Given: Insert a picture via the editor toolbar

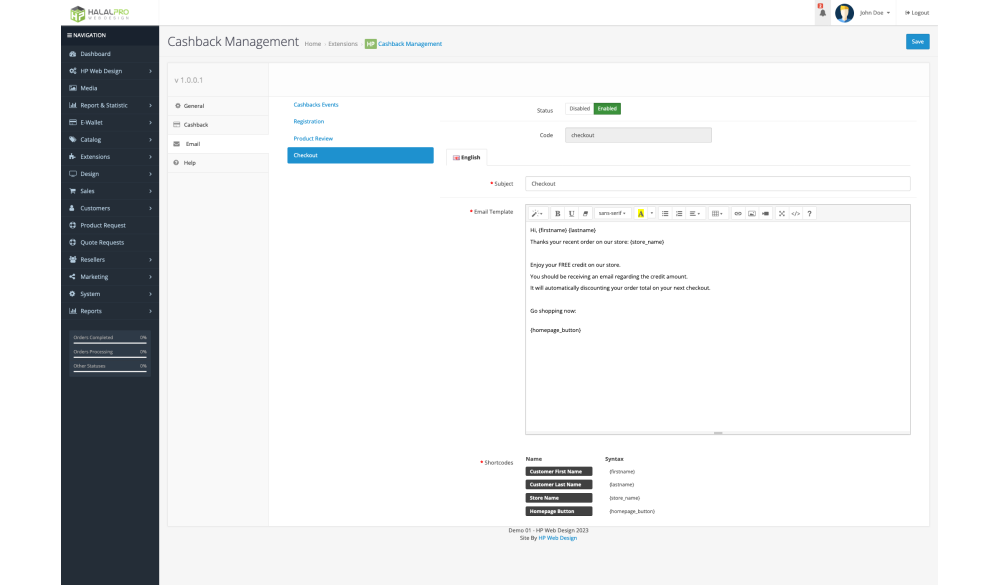Looking at the screenshot, I should [x=752, y=213].
